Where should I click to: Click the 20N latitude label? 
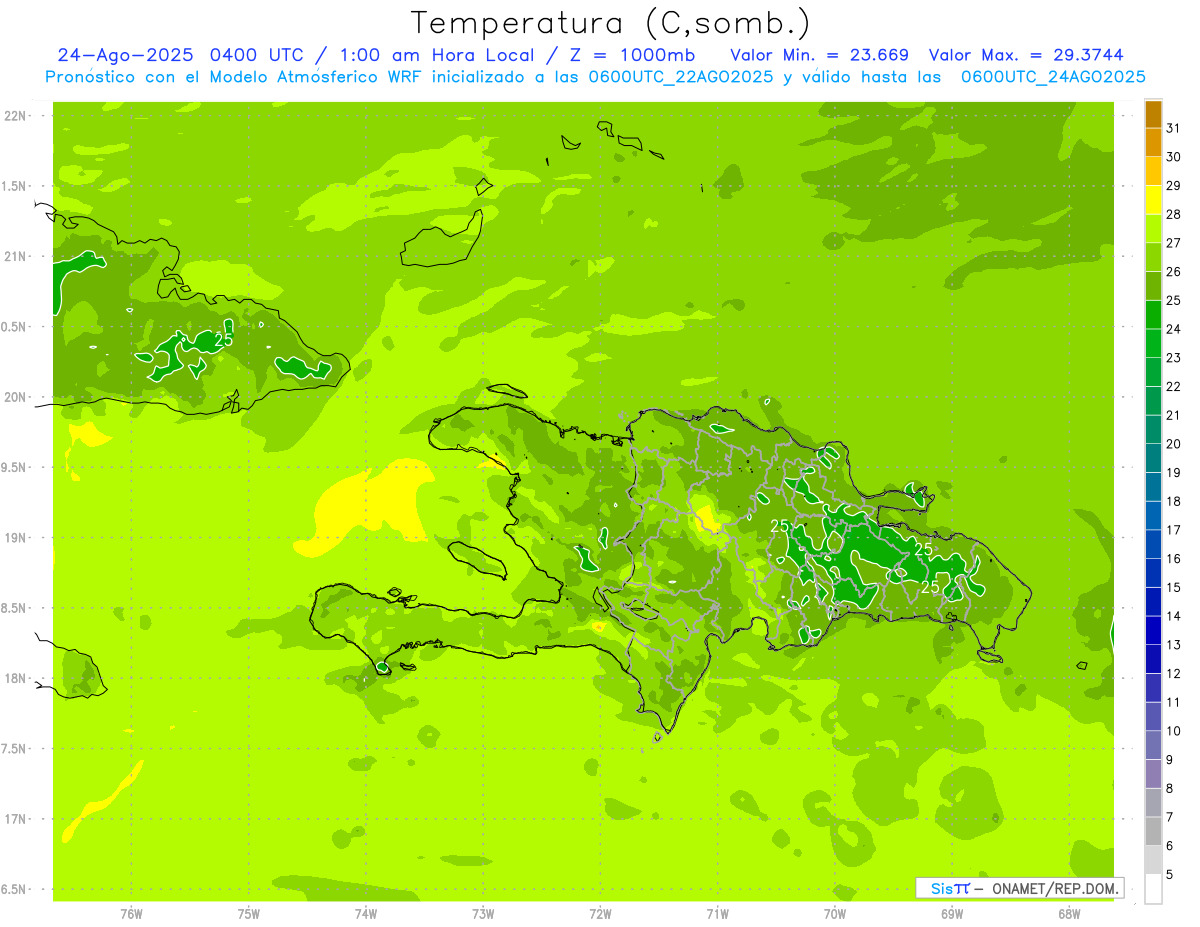pos(16,397)
